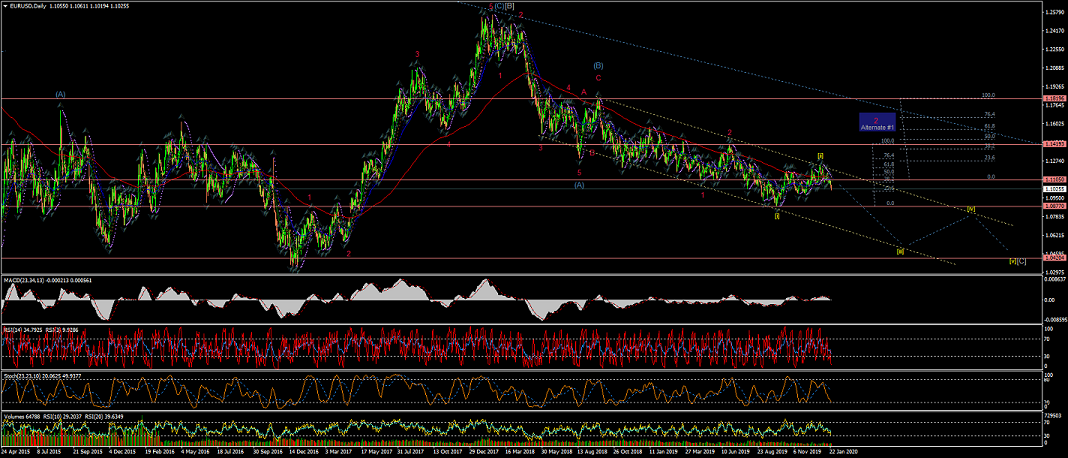Select the red C wave label under (B)
This screenshot has height=458, width=1068.
[598, 78]
